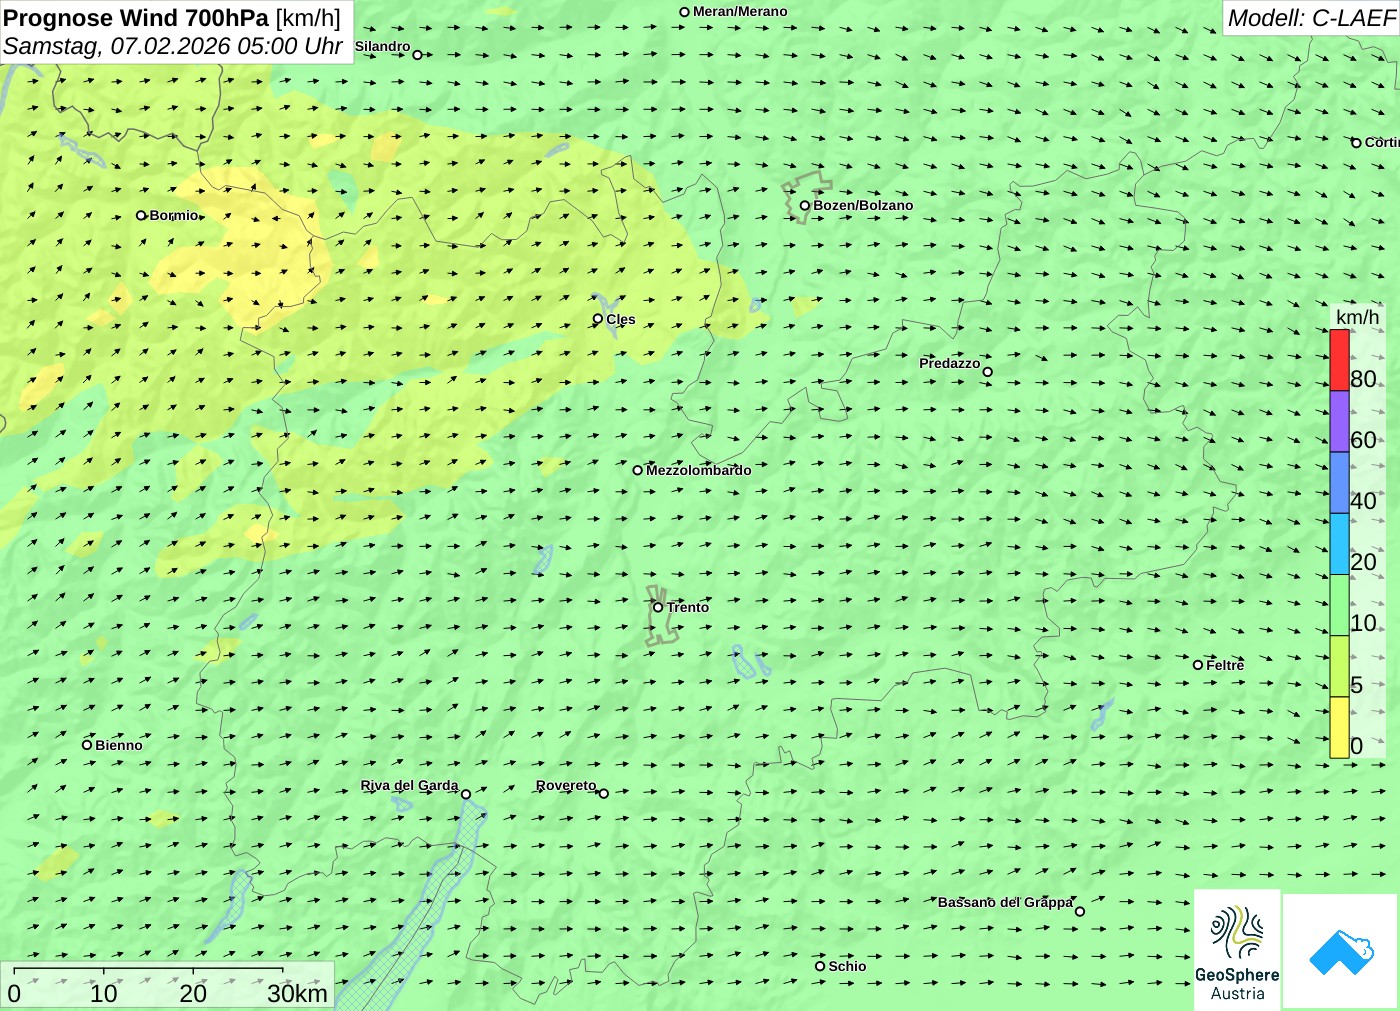The height and width of the screenshot is (1011, 1400).
Task: Click the red 80 km/h legend swatch
Action: [1339, 360]
